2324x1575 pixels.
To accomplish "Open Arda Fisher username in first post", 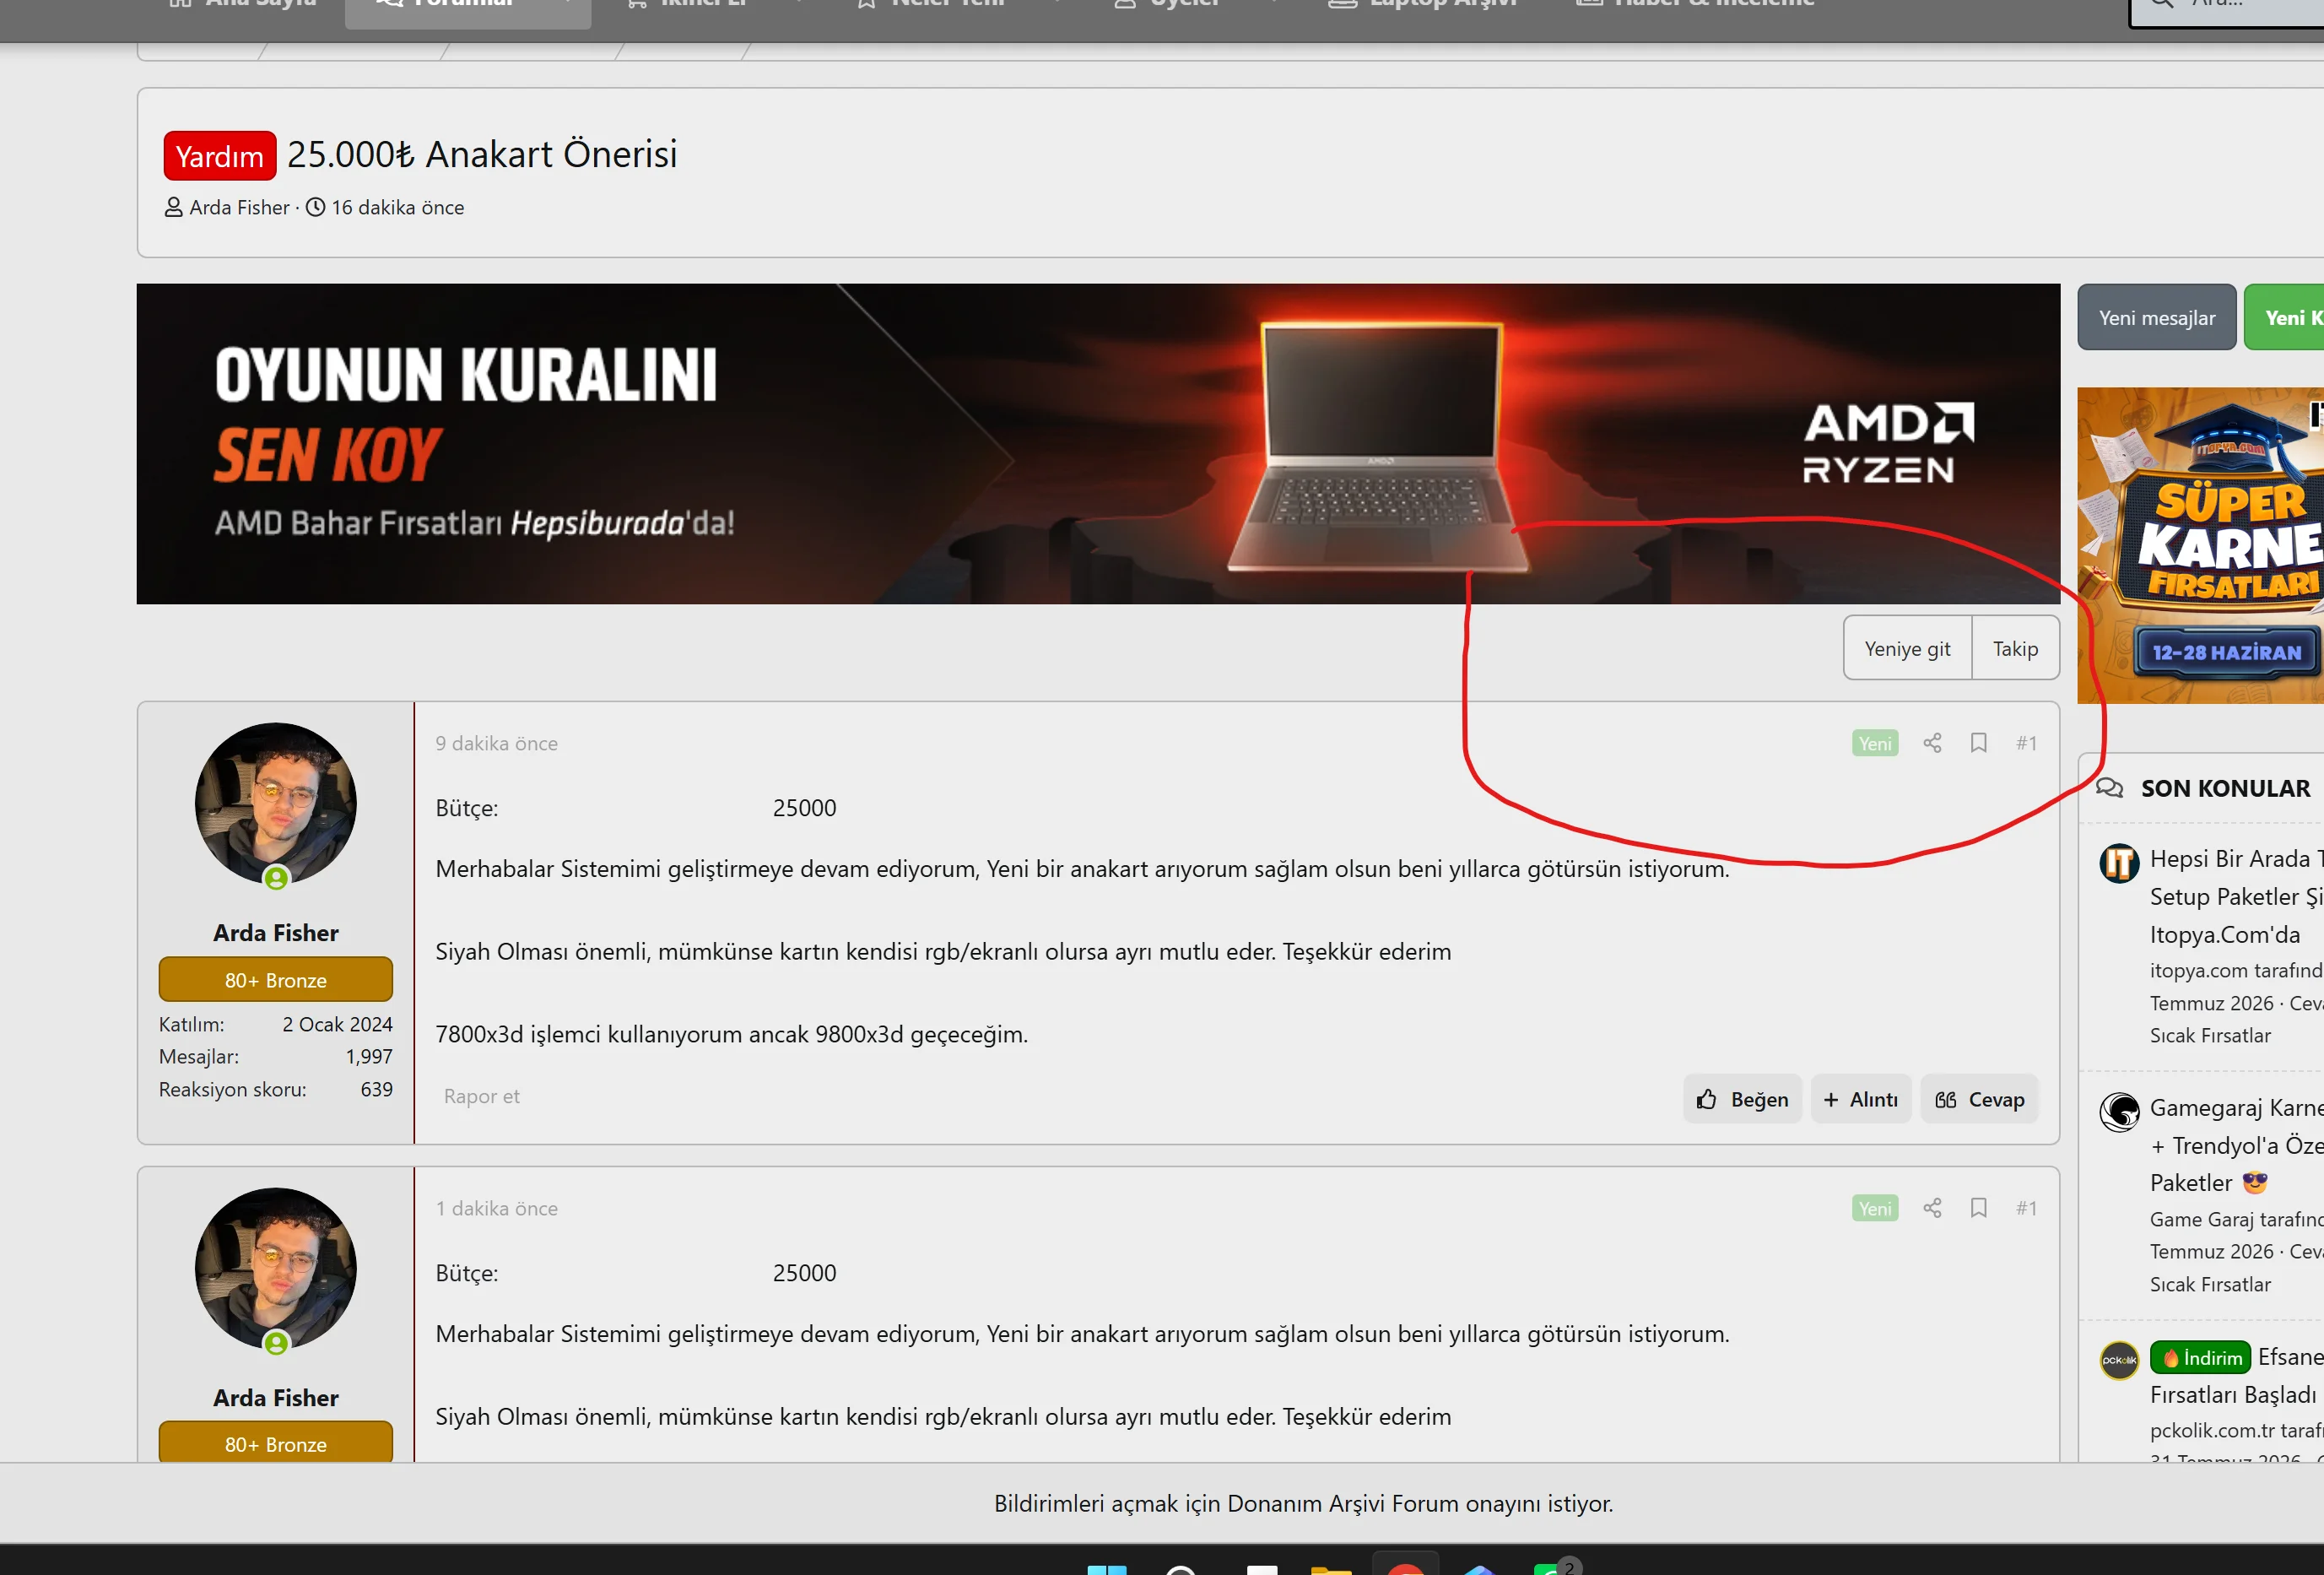I will click(276, 932).
